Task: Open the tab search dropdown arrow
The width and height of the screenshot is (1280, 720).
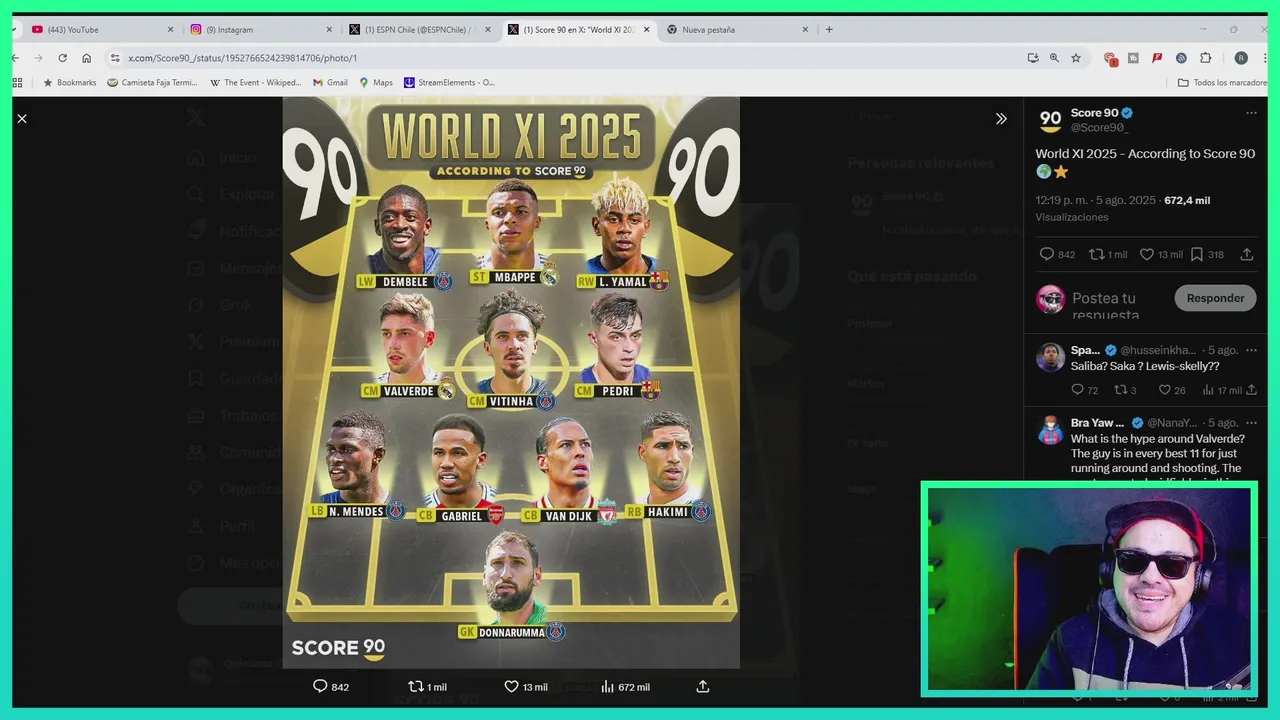Action: (16, 30)
